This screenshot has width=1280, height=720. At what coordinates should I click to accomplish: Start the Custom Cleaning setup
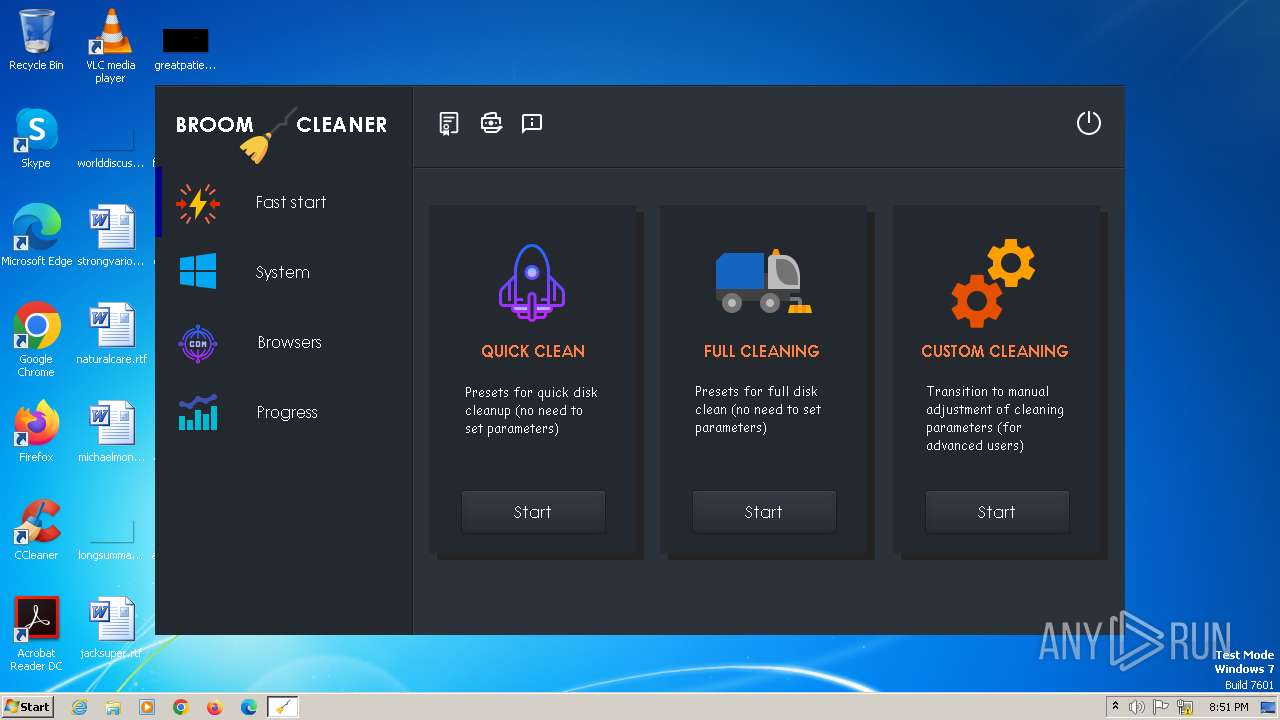click(997, 512)
